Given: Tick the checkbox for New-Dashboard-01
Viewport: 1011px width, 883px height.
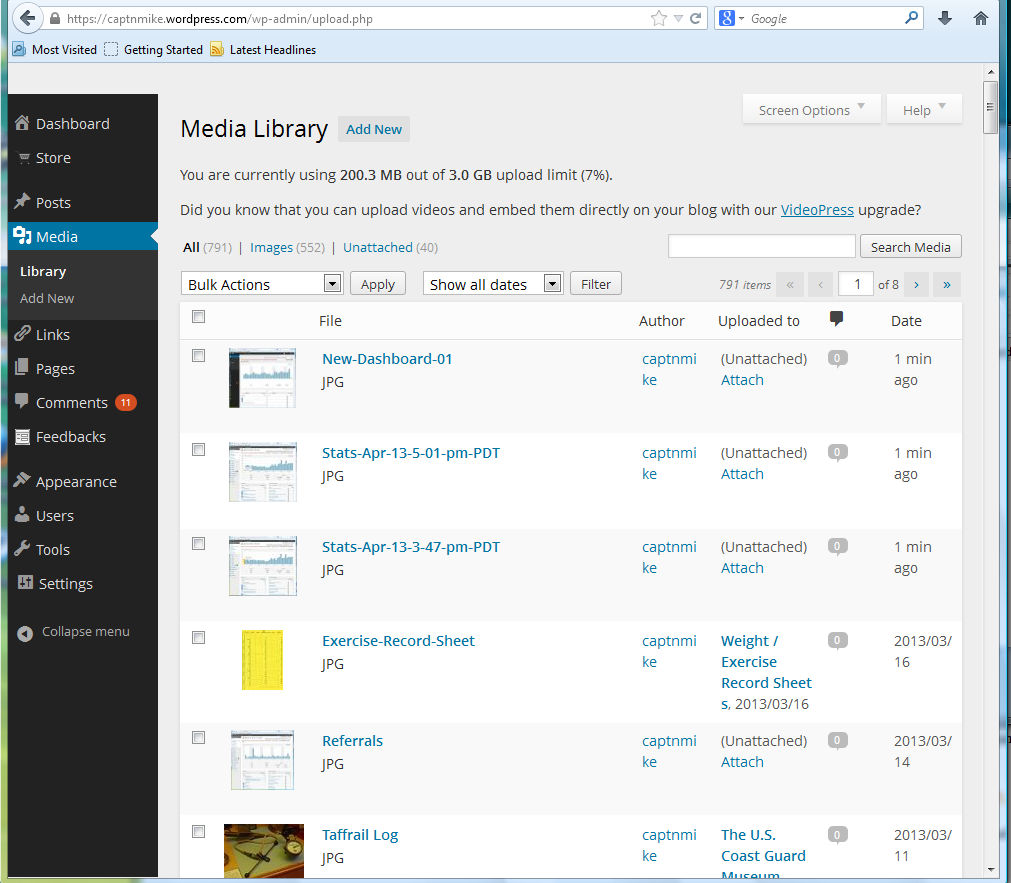Looking at the screenshot, I should click(x=198, y=356).
